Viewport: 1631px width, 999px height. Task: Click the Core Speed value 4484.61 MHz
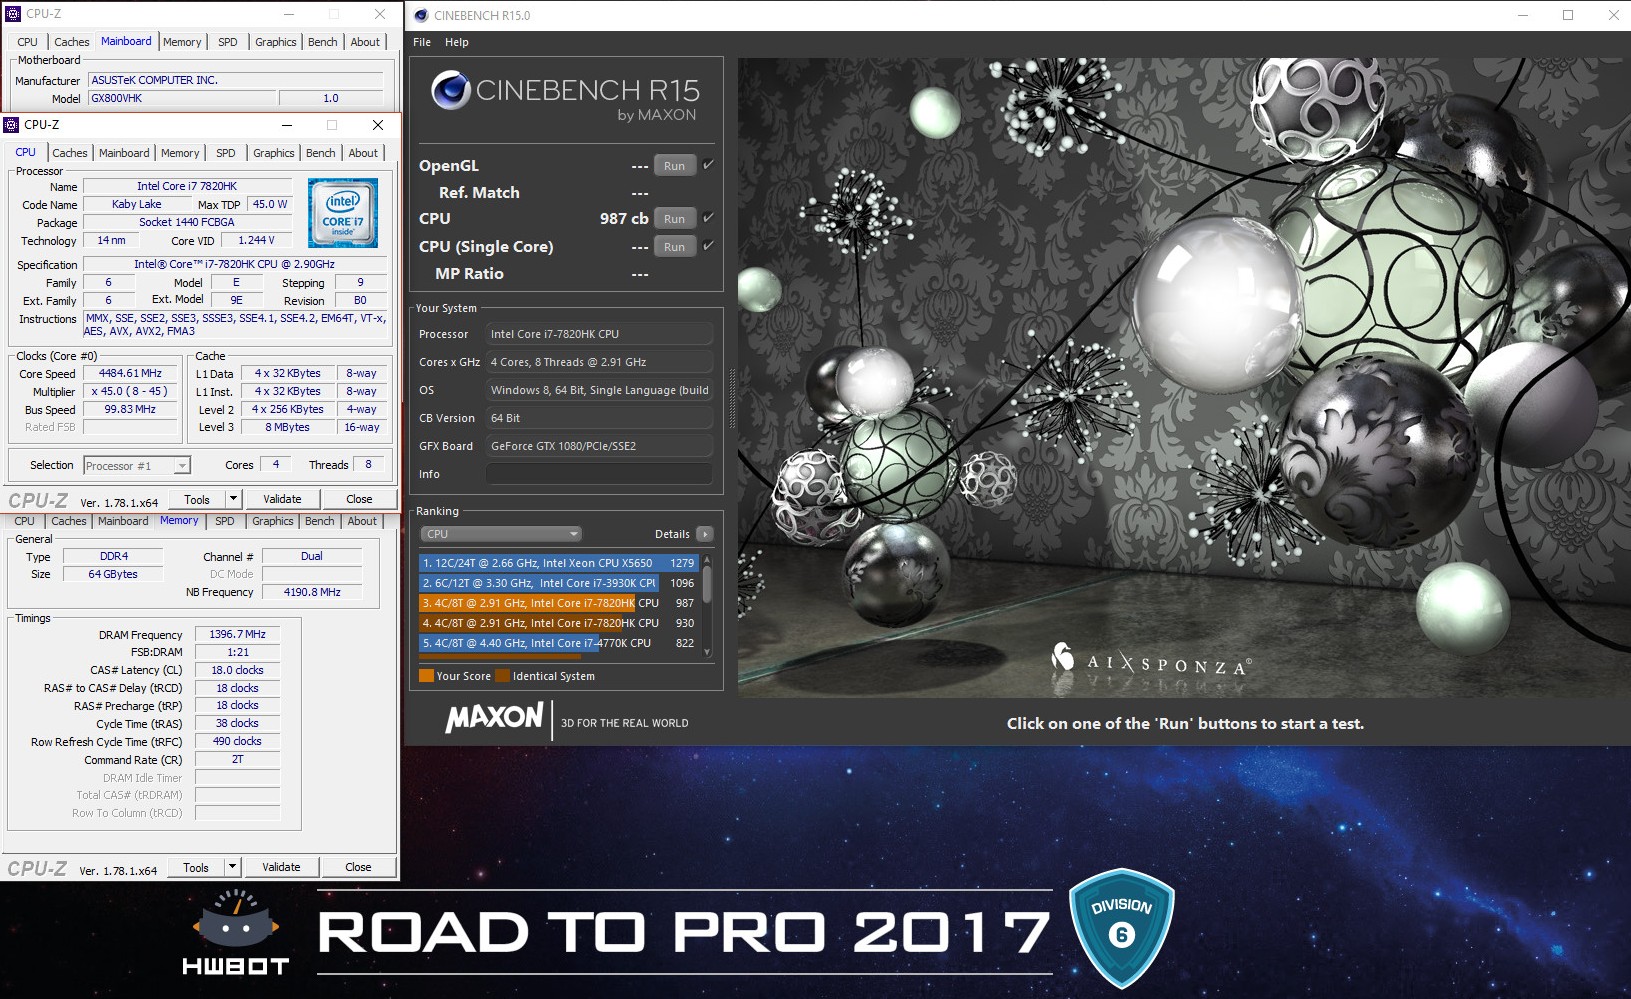click(130, 373)
